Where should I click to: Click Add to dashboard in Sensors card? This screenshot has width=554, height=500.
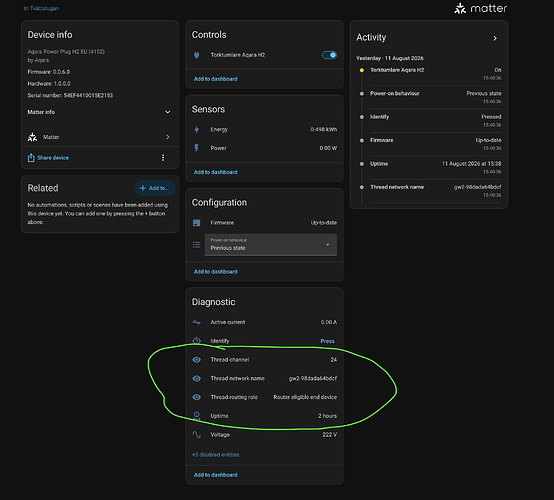[x=215, y=172]
